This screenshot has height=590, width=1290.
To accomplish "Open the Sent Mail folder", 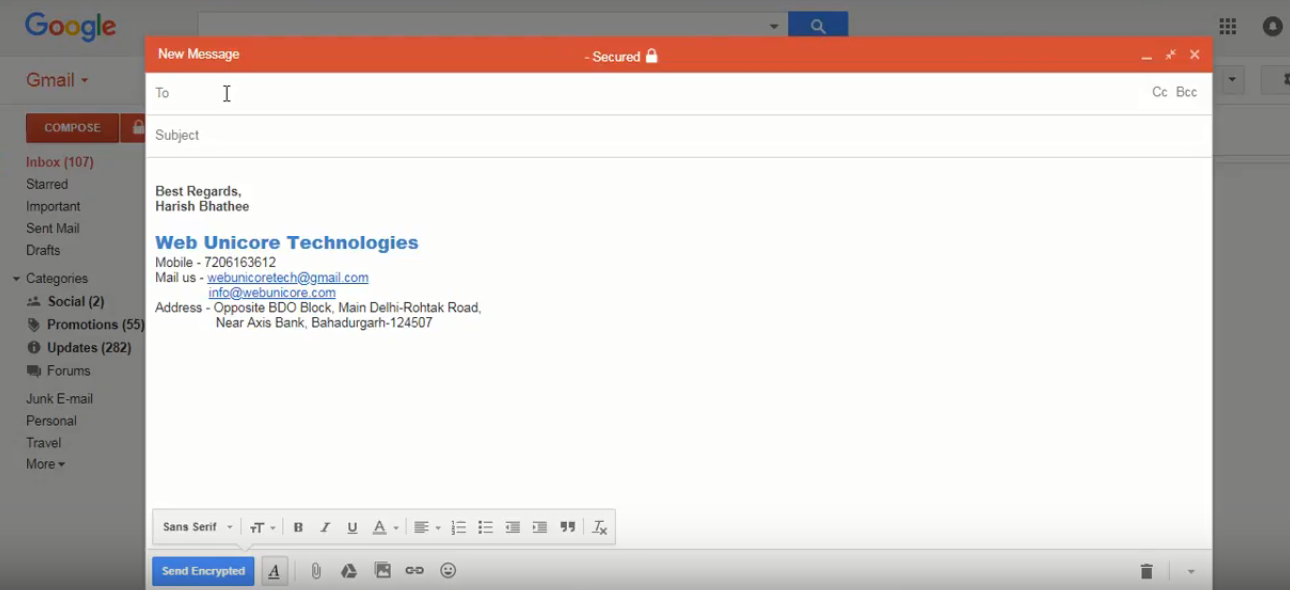I will (53, 228).
